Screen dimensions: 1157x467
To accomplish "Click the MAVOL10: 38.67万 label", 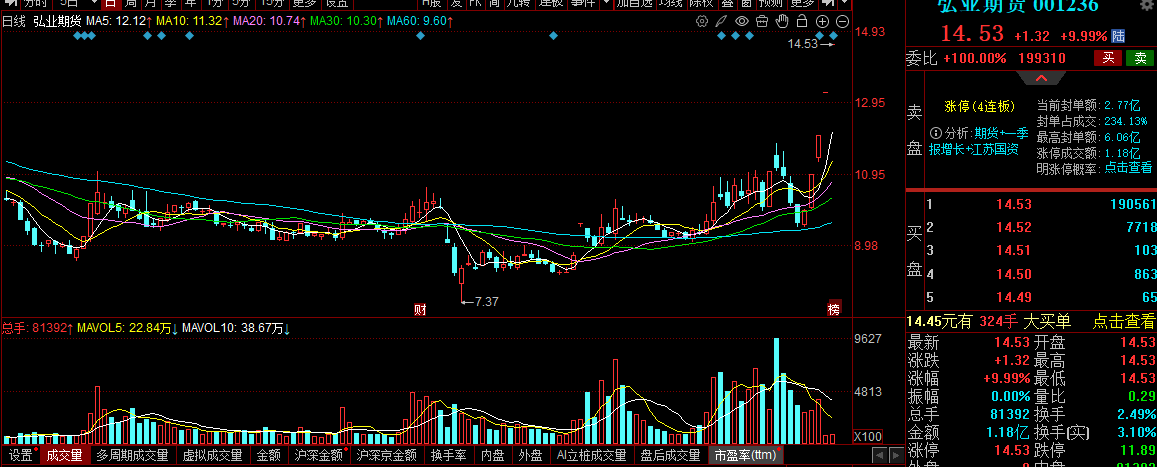I will click(x=236, y=327).
